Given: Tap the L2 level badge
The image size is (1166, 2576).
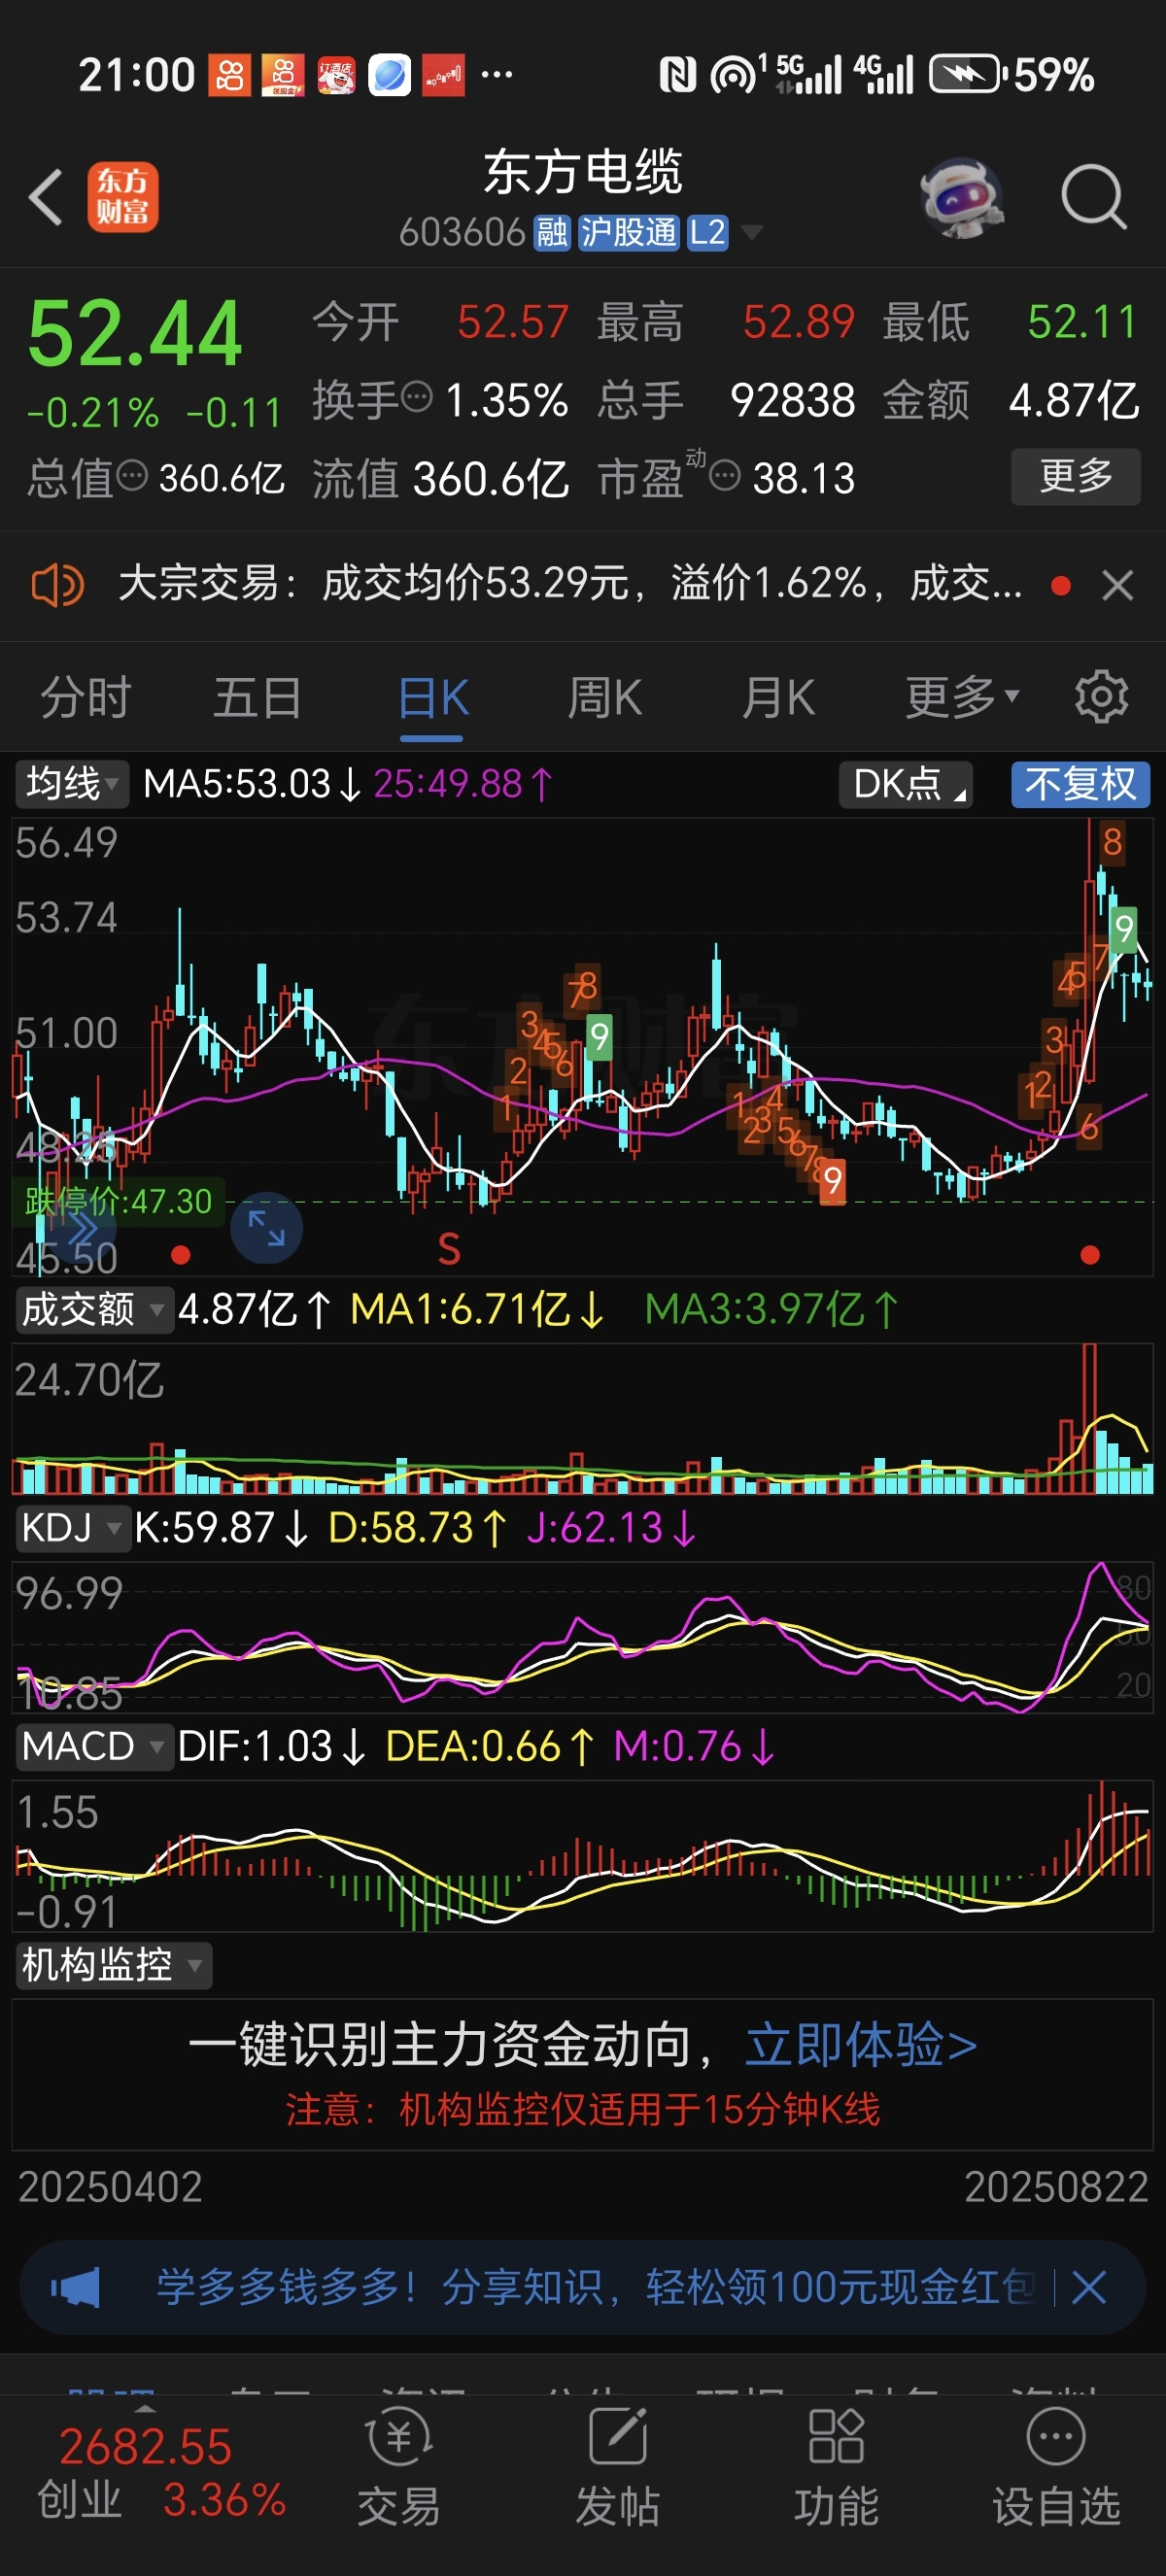Looking at the screenshot, I should coord(707,233).
